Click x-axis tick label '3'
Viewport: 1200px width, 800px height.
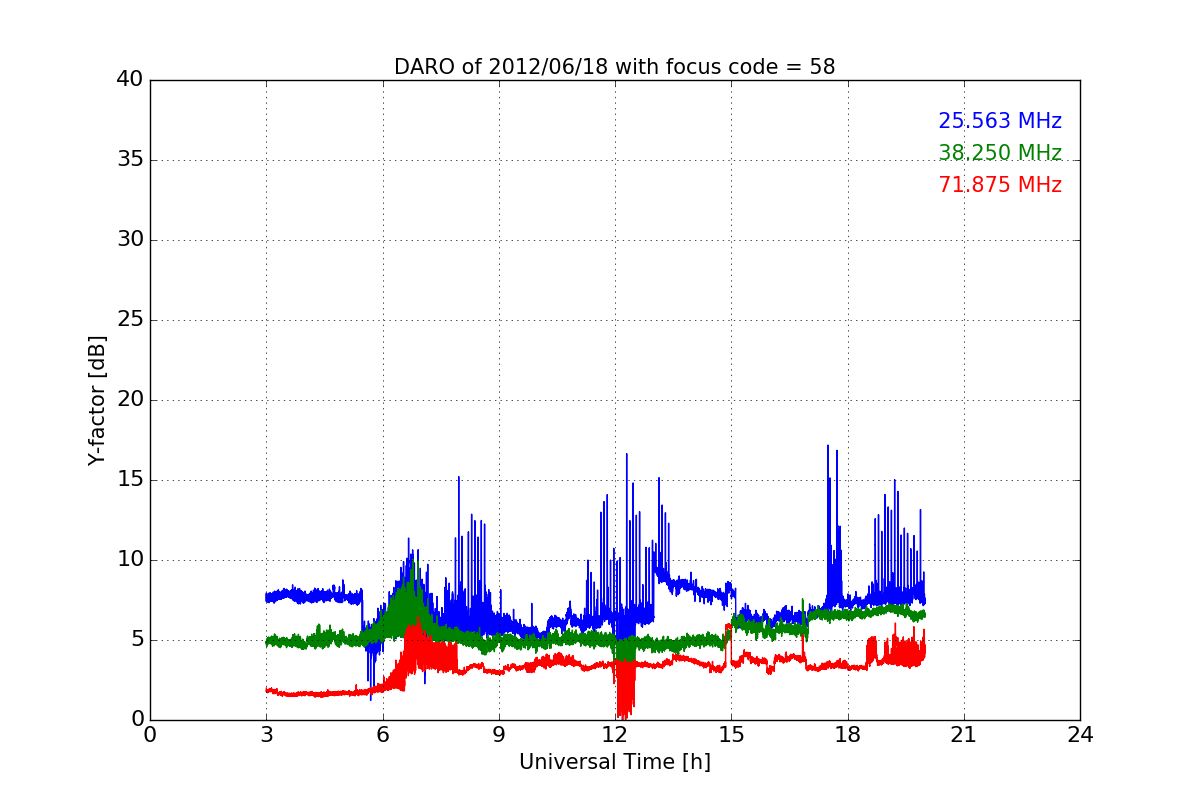[x=266, y=735]
